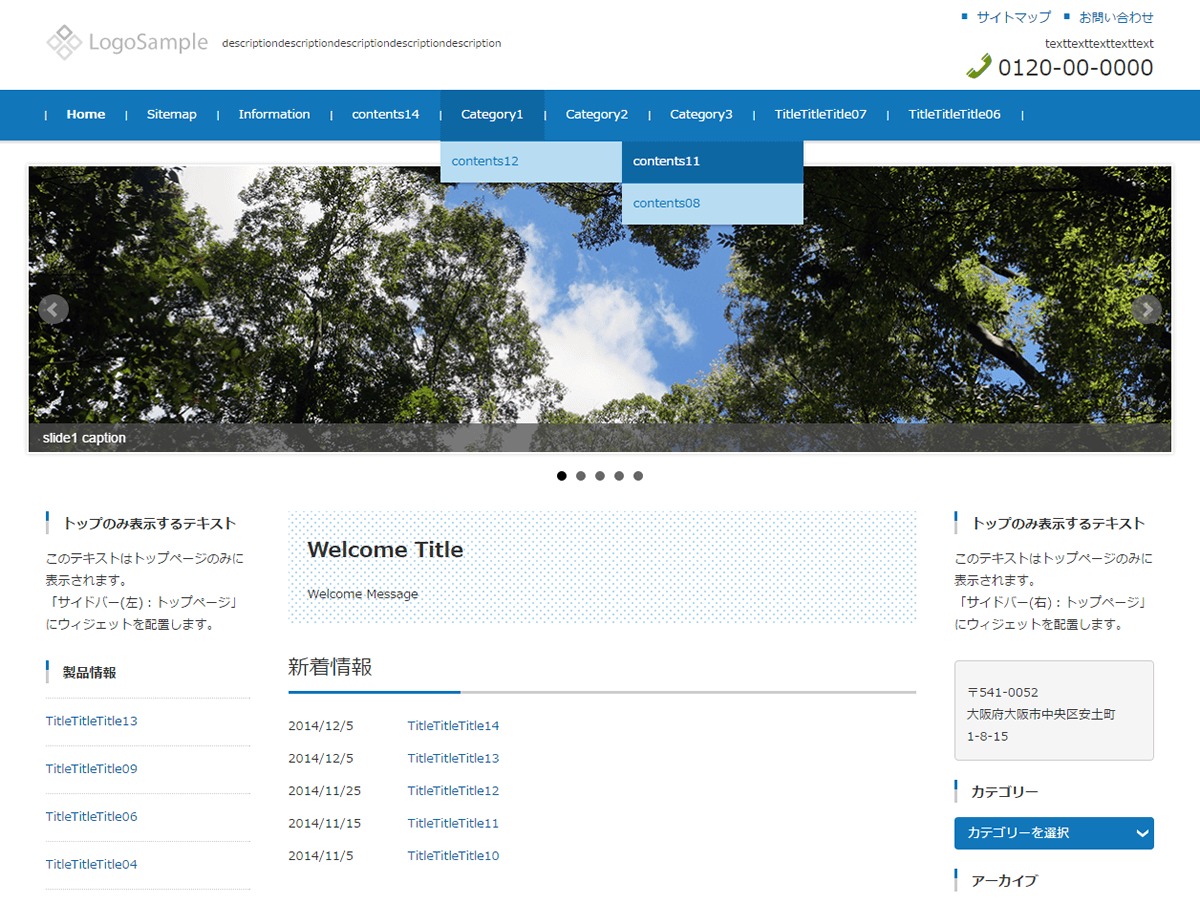Open TitleTitleTitle13 news link dated 2014/12/5
Screen dimensions: 1200x900
coord(453,758)
